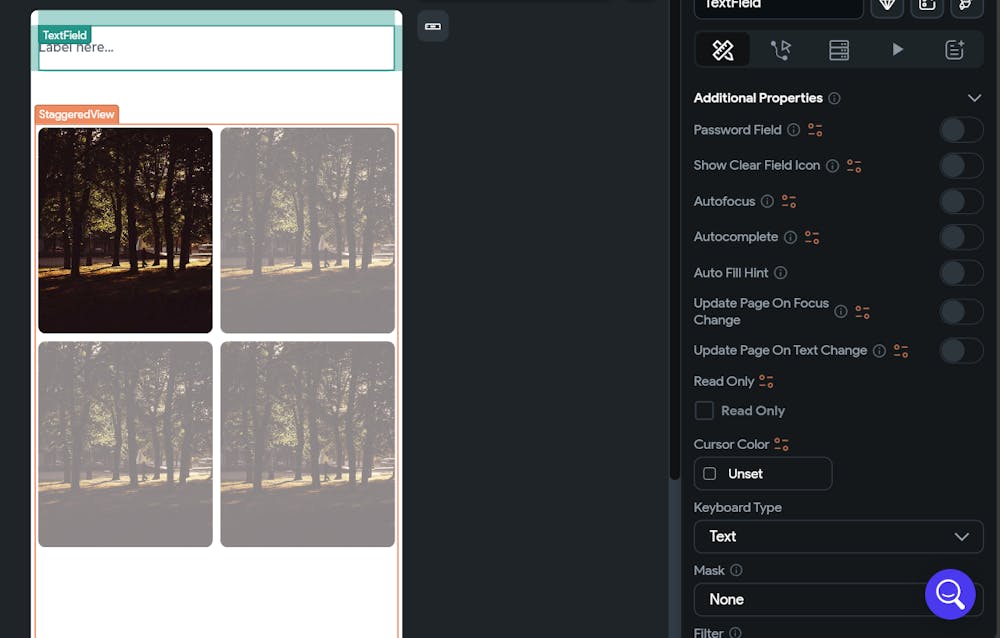Viewport: 1000px width, 638px height.
Task: Select the faded image right of the dark forest image
Action: click(307, 230)
